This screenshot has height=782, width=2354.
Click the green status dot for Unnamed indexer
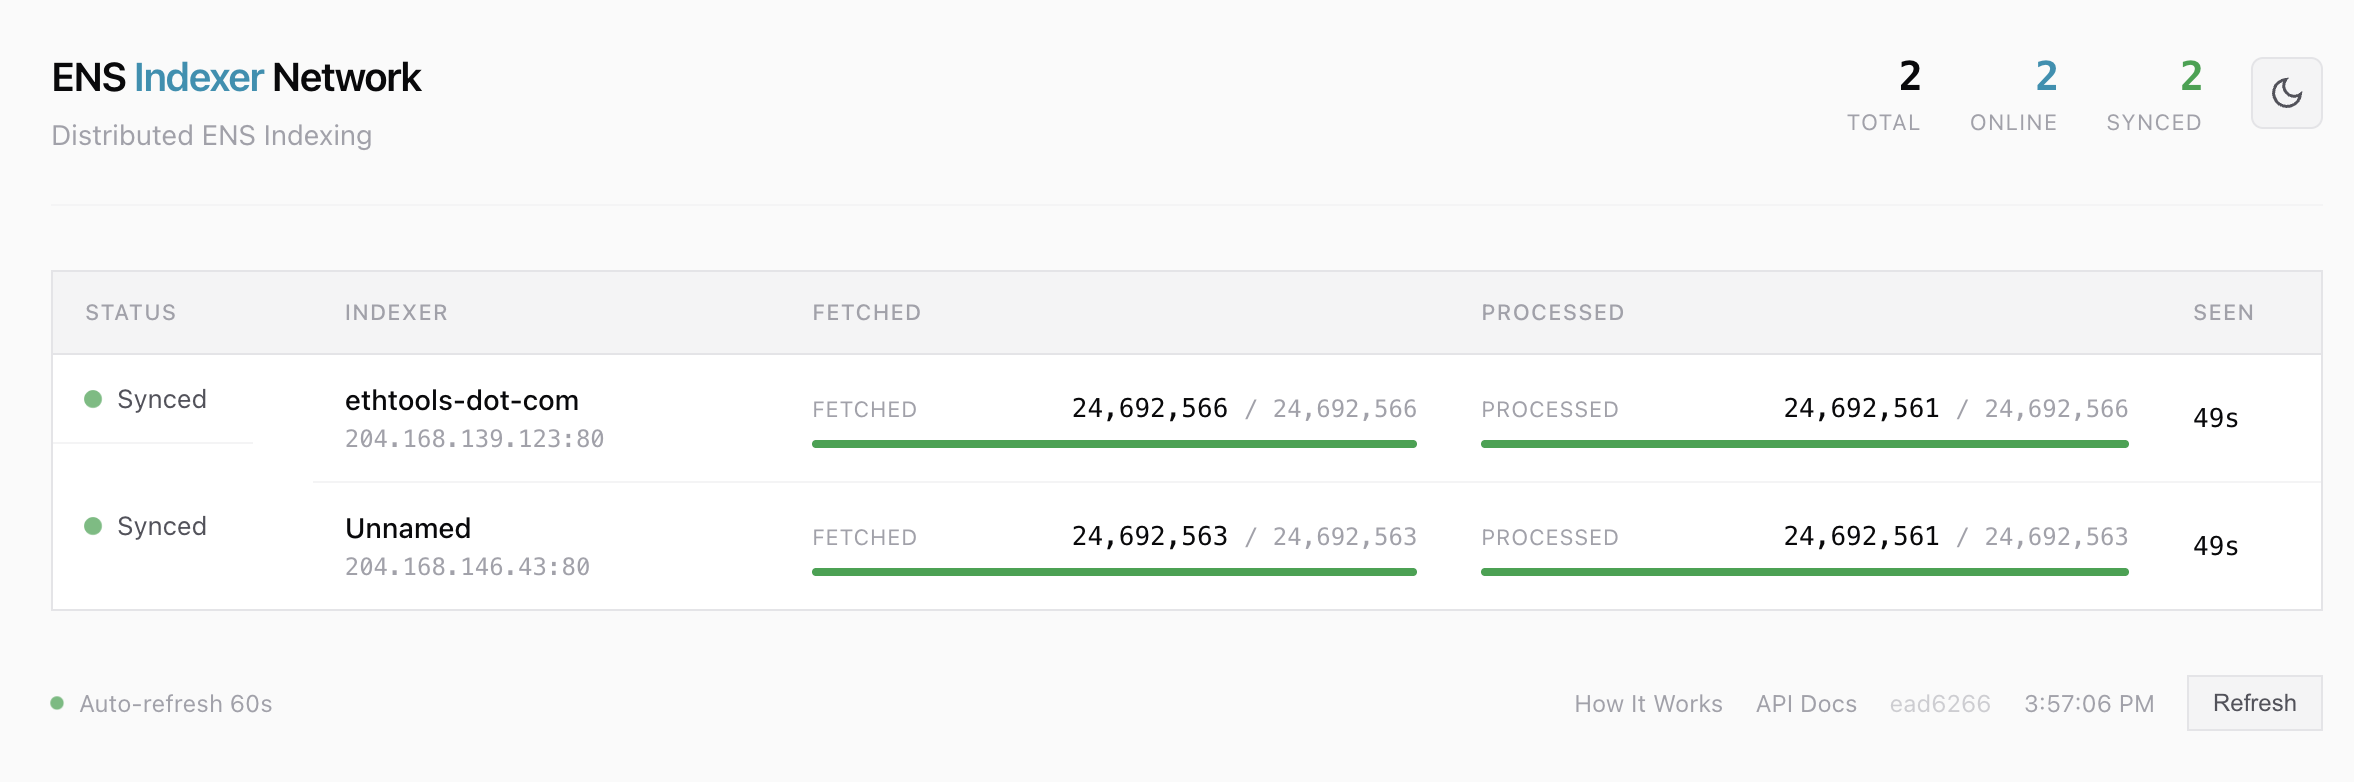(93, 526)
